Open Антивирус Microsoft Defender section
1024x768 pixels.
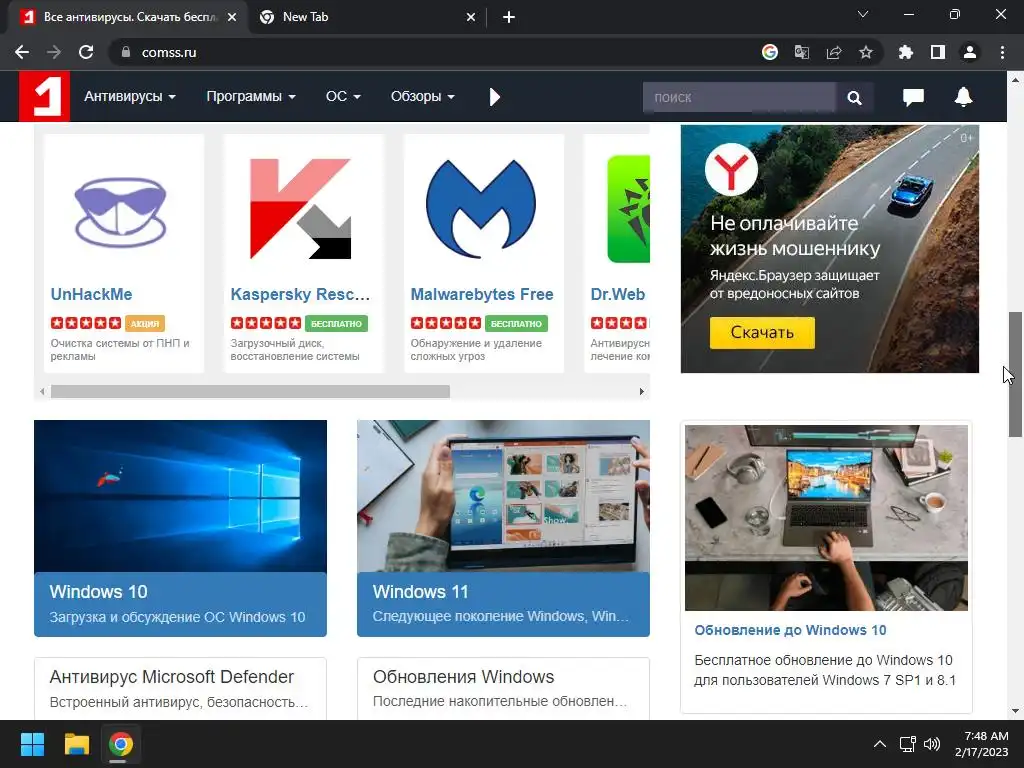172,677
